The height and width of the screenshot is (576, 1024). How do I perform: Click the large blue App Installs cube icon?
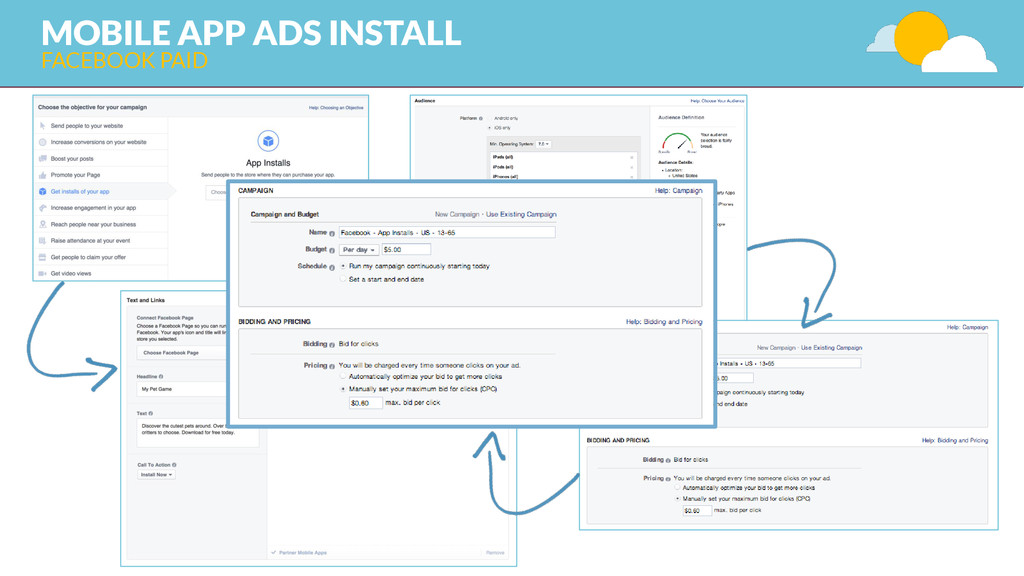[x=268, y=140]
